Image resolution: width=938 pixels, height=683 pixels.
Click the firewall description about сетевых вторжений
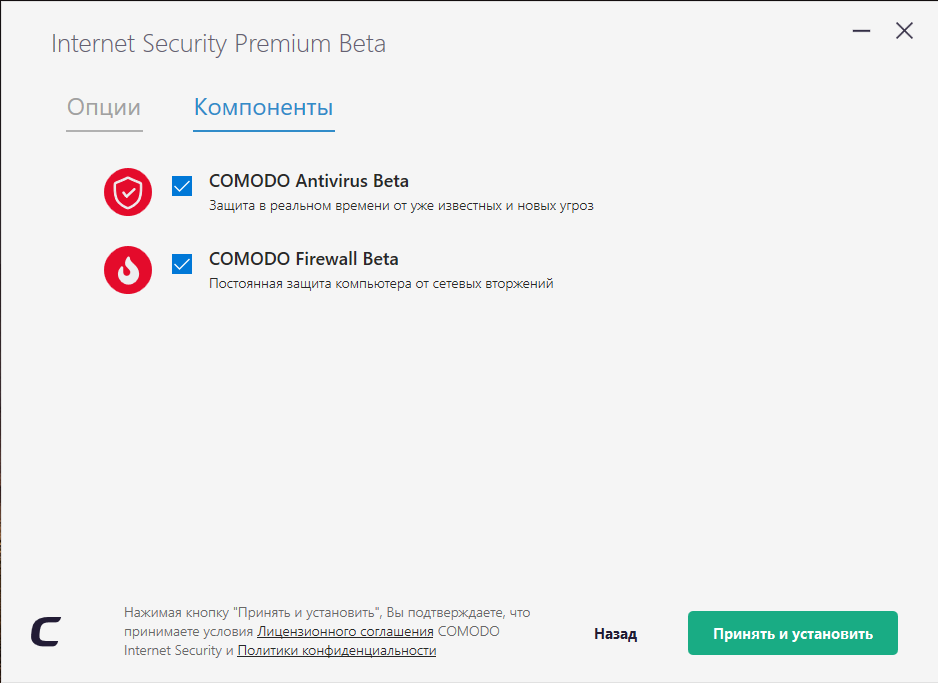tap(380, 284)
